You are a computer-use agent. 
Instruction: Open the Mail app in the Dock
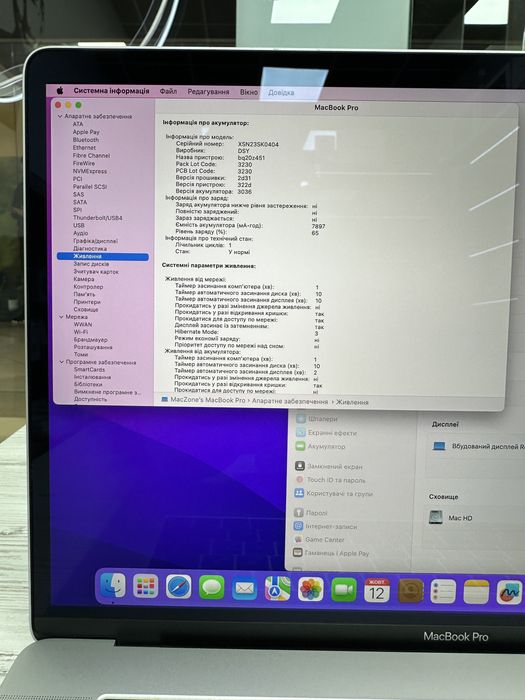pos(245,588)
